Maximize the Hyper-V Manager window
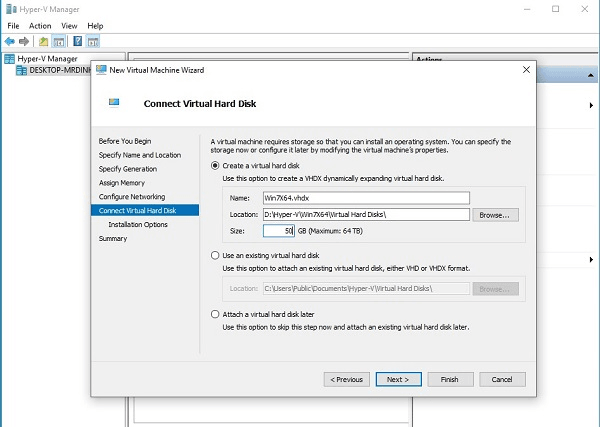This screenshot has width=600, height=427. point(556,9)
